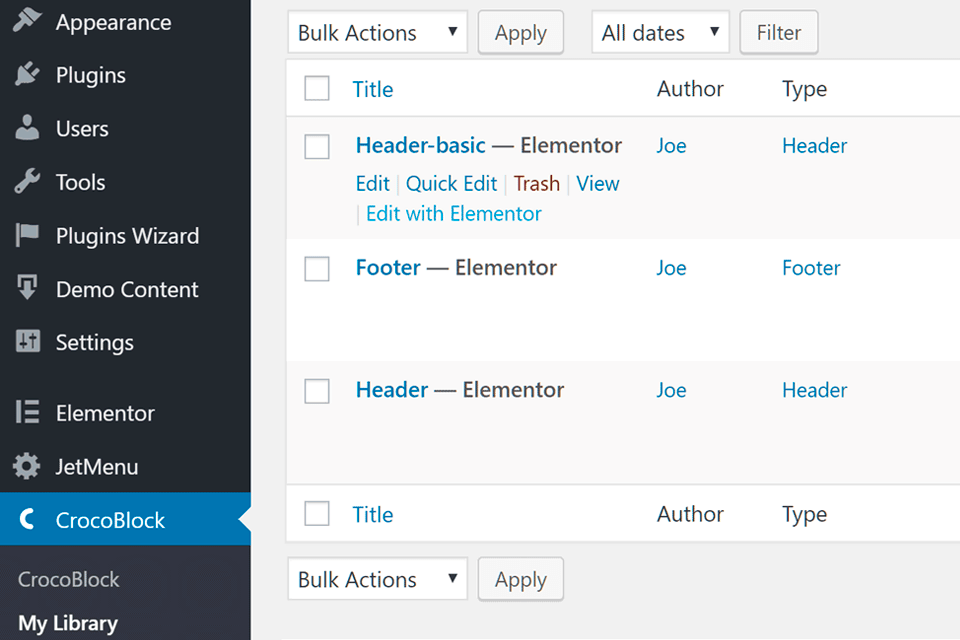Image resolution: width=960 pixels, height=640 pixels.
Task: Open the top Bulk Actions dropdown
Action: (x=377, y=33)
